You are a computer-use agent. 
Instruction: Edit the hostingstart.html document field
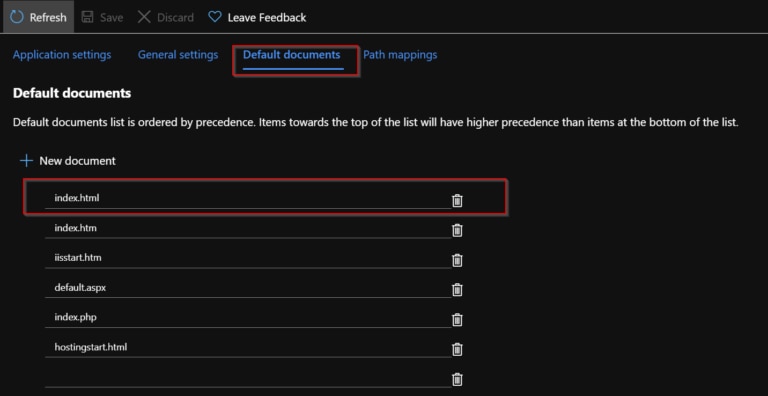click(x=248, y=347)
